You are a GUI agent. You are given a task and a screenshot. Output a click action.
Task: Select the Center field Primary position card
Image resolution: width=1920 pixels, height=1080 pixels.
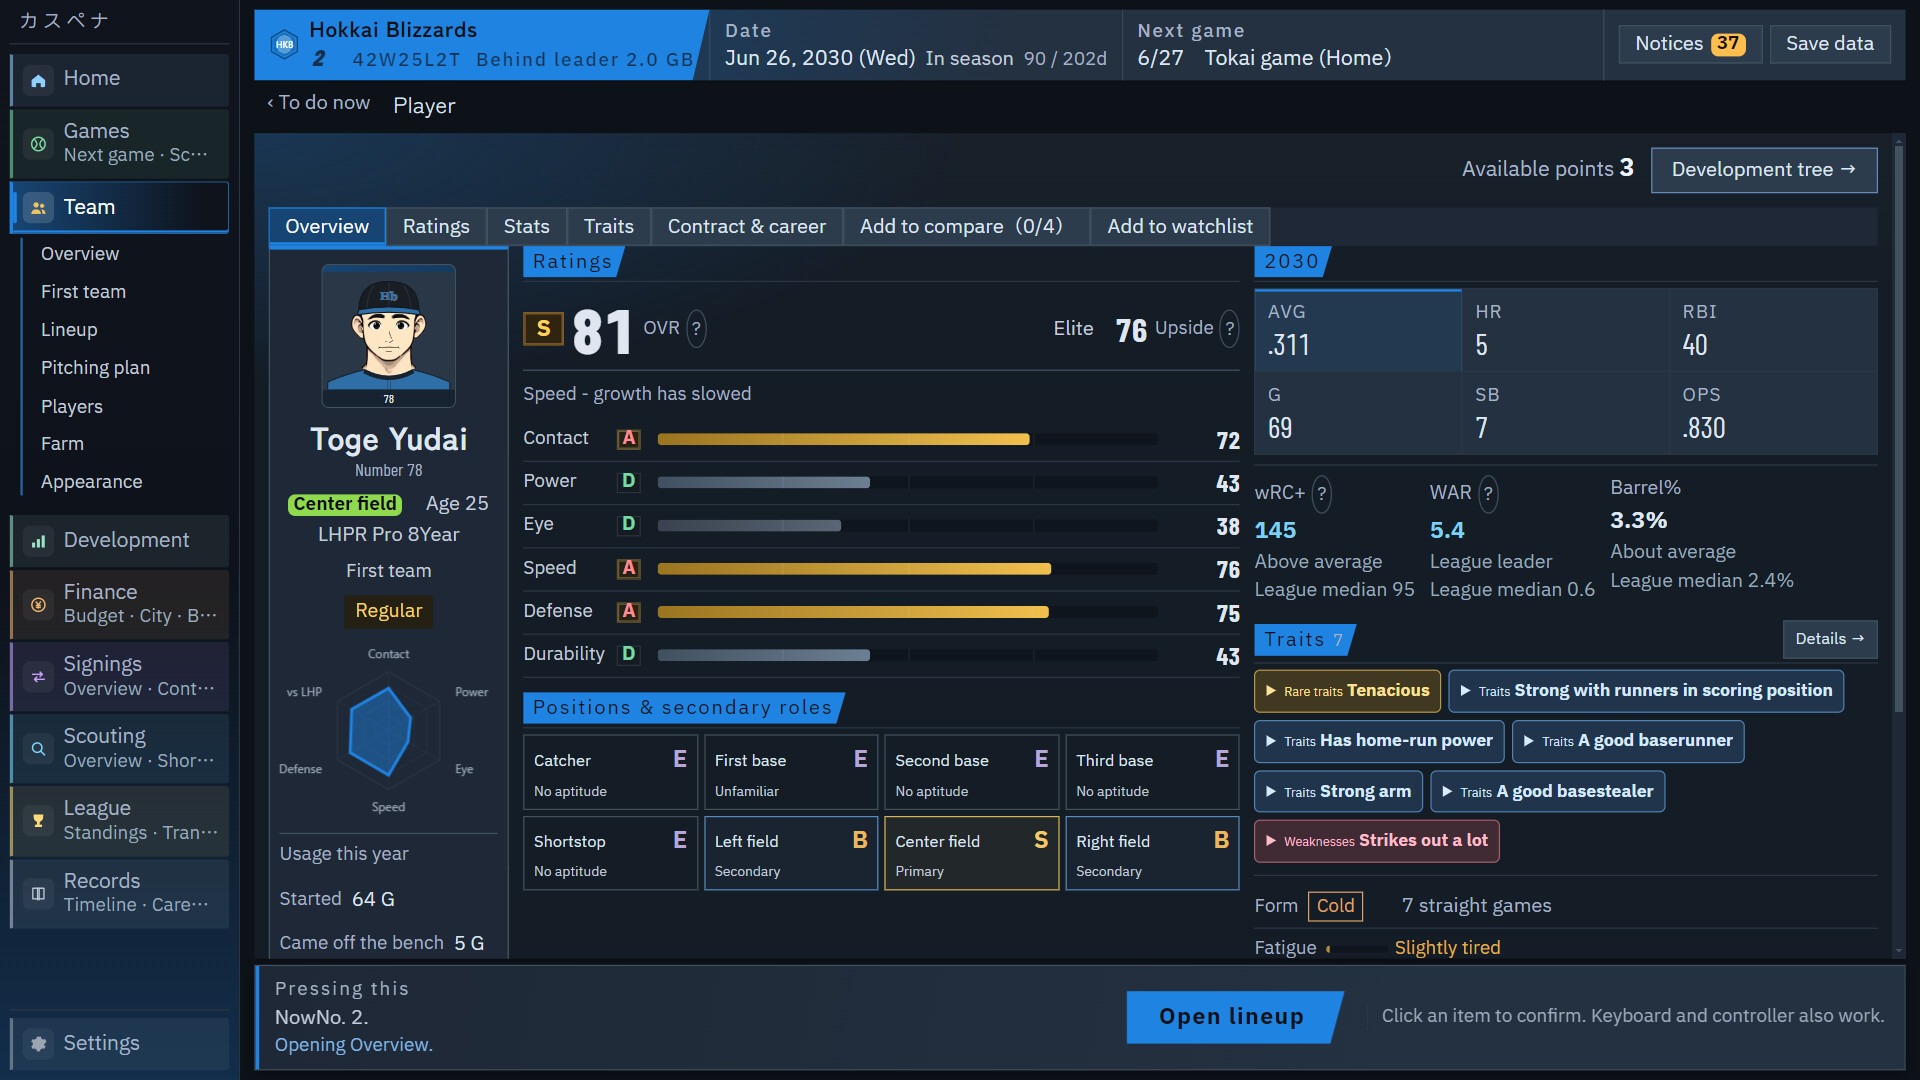click(971, 854)
